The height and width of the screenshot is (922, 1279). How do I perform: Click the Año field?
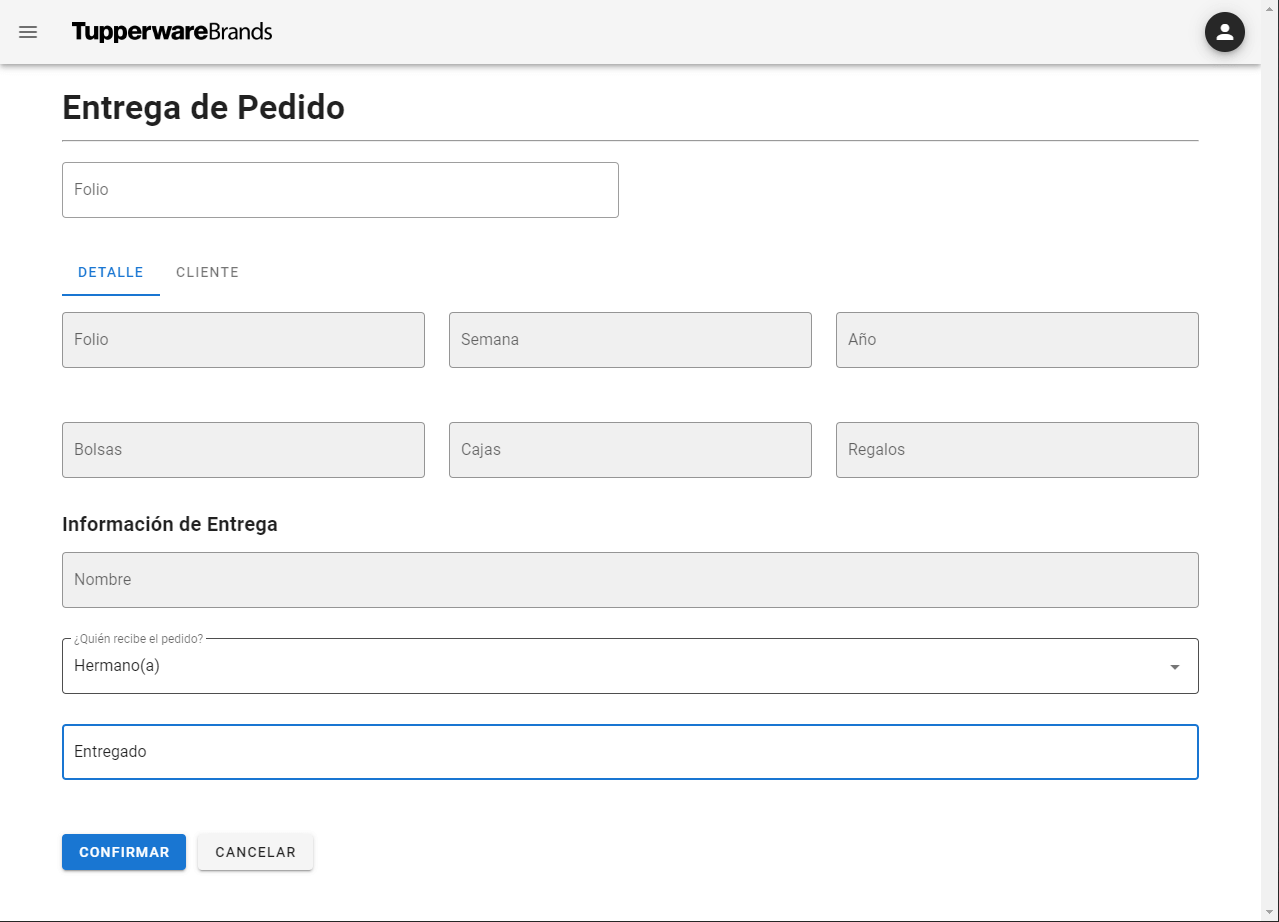1017,340
